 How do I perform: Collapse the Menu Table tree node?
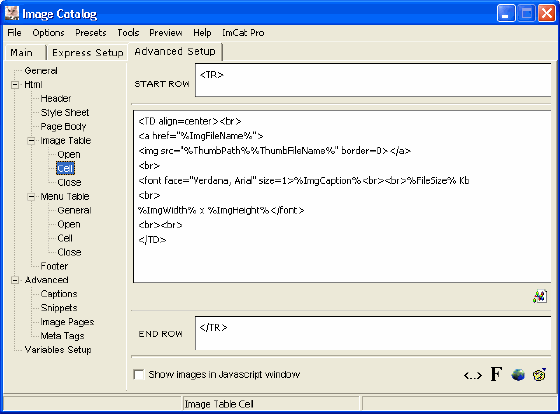pyautogui.click(x=31, y=196)
